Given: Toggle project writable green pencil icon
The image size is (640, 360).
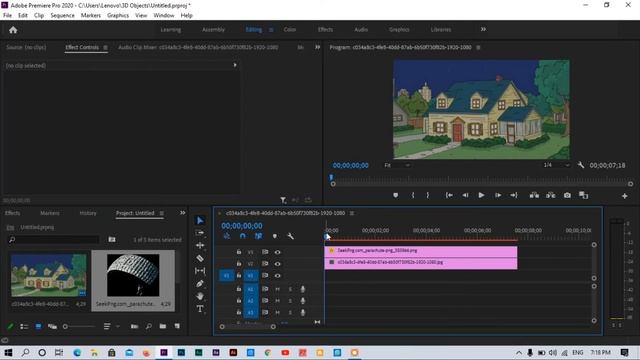Looking at the screenshot, I should point(11,326).
